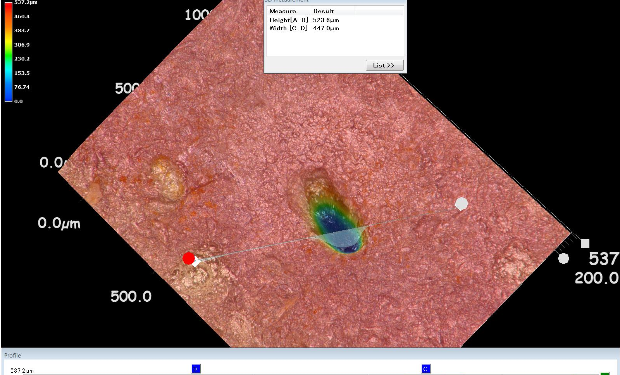The width and height of the screenshot is (620, 375).
Task: Select the Width [C-D] measurement row
Action: (335, 28)
